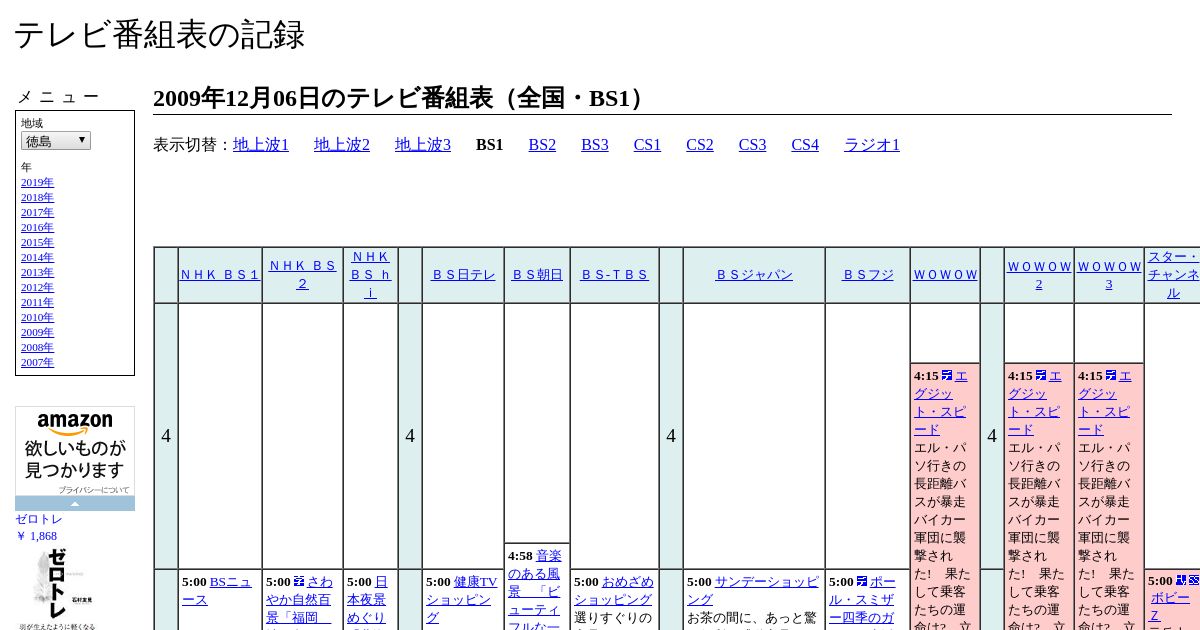This screenshot has height=630, width=1200.
Task: Open the 健康TVショッピング program link
Action: coord(460,600)
